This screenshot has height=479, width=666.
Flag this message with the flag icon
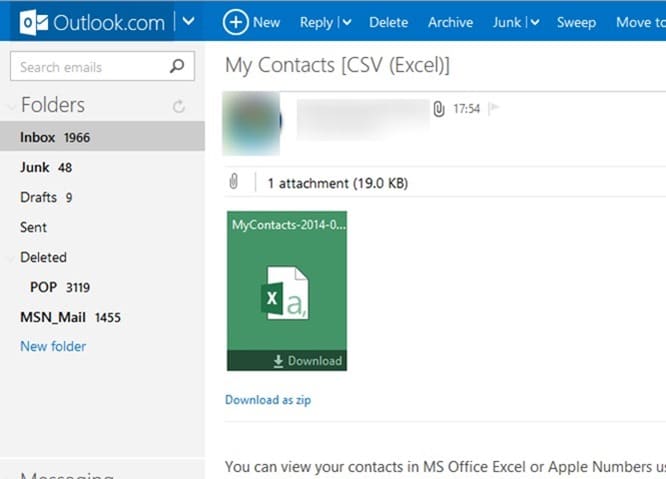tap(494, 109)
